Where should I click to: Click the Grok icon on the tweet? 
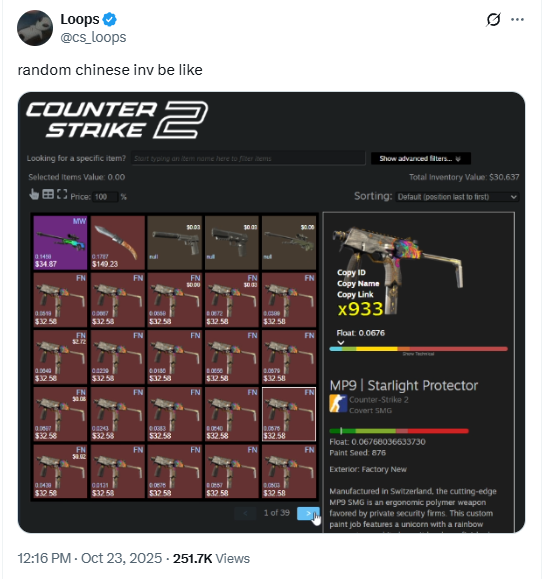(493, 20)
